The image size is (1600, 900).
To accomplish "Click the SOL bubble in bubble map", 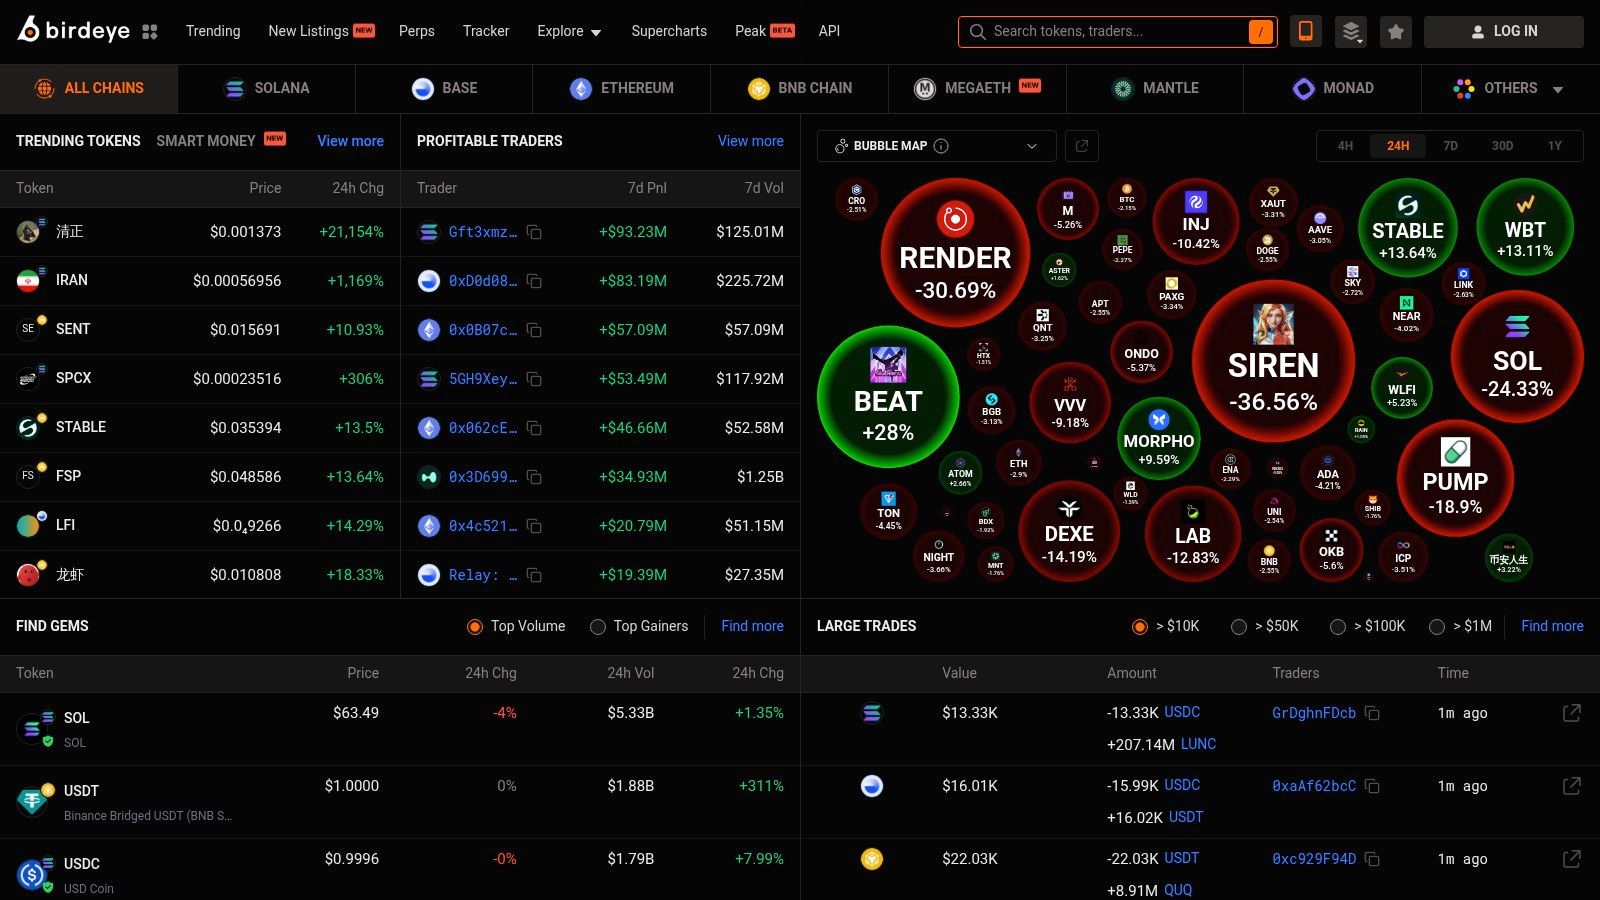I will click(x=1517, y=357).
